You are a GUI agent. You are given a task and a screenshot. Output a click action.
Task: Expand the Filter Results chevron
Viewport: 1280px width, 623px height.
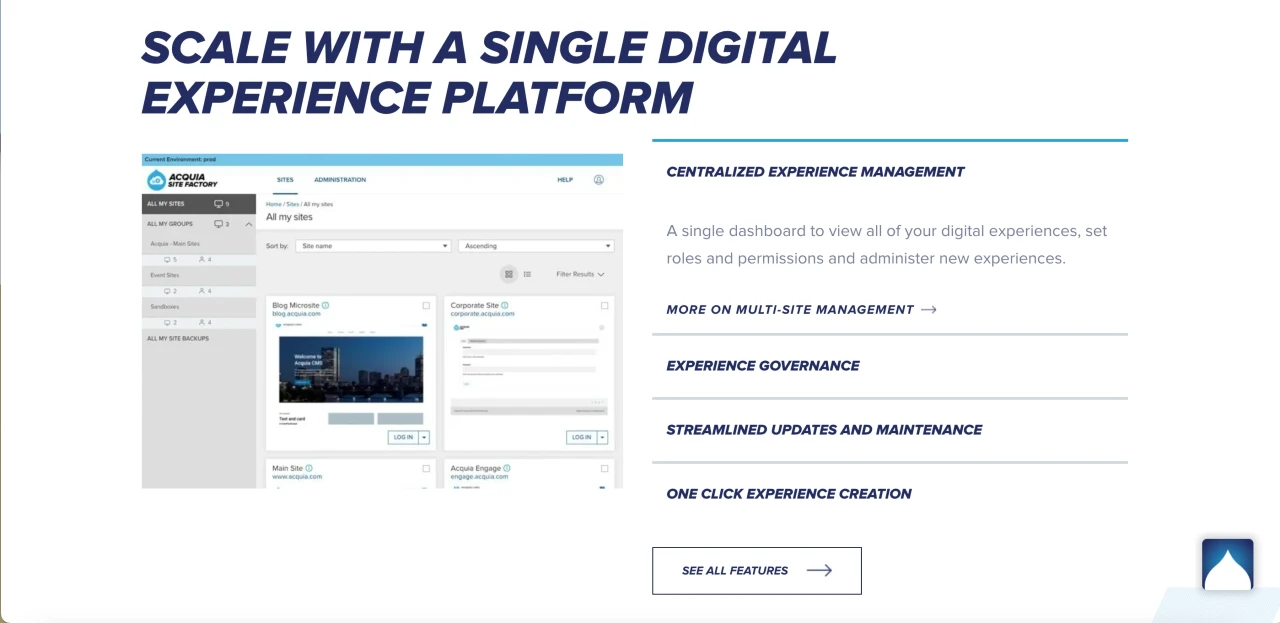click(x=601, y=274)
